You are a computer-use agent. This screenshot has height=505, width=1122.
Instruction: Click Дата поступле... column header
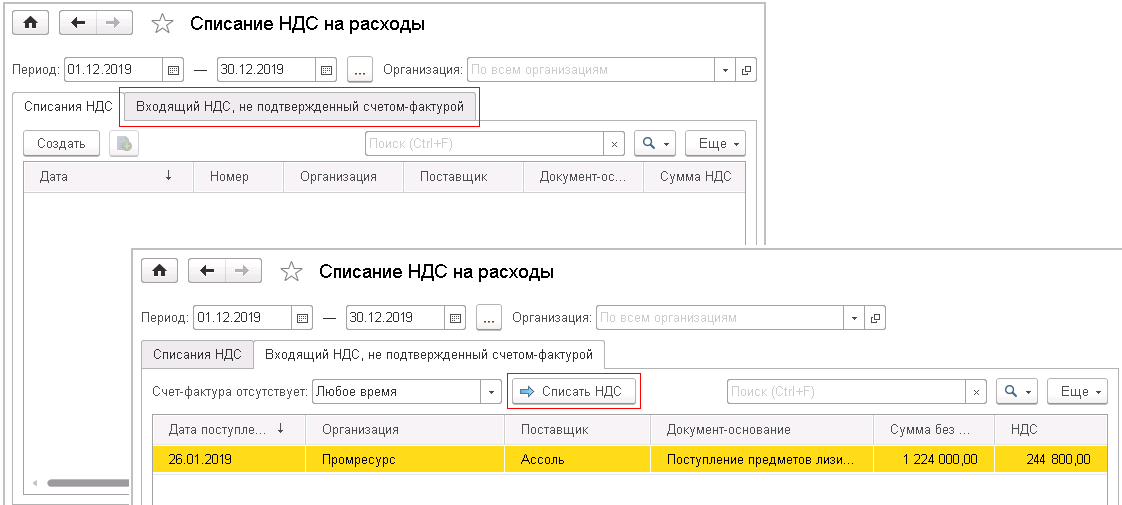229,429
